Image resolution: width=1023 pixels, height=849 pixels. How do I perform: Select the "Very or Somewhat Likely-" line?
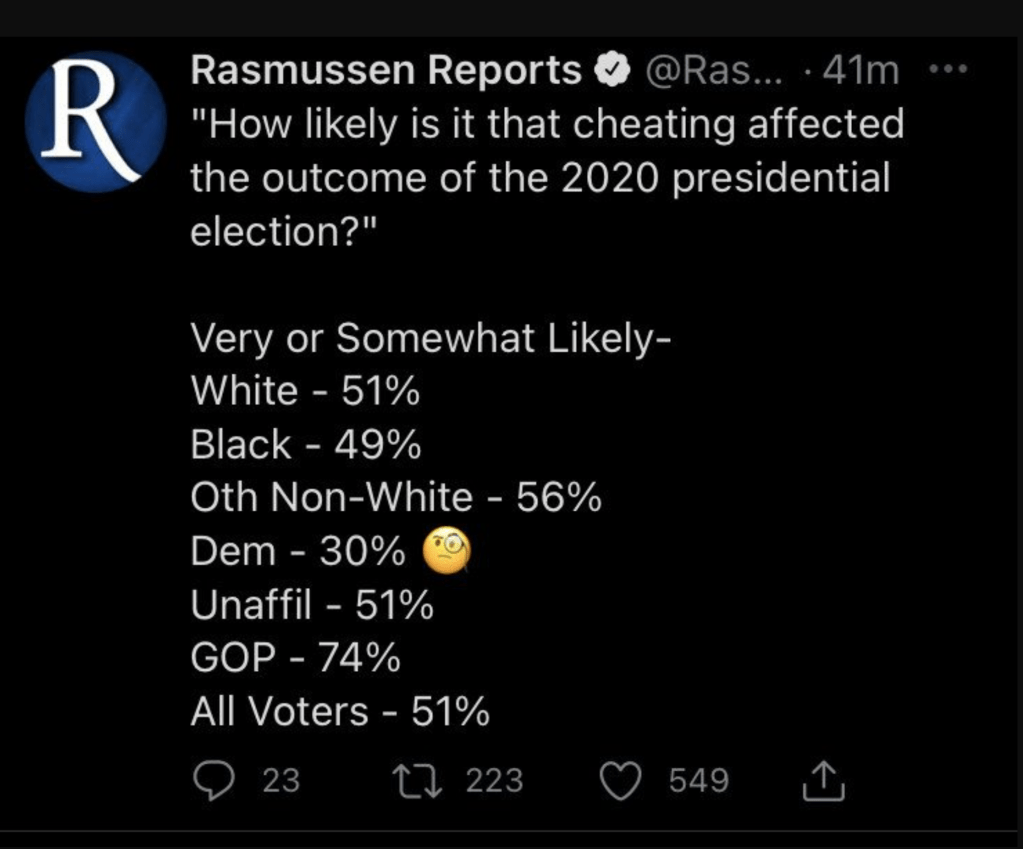(430, 339)
